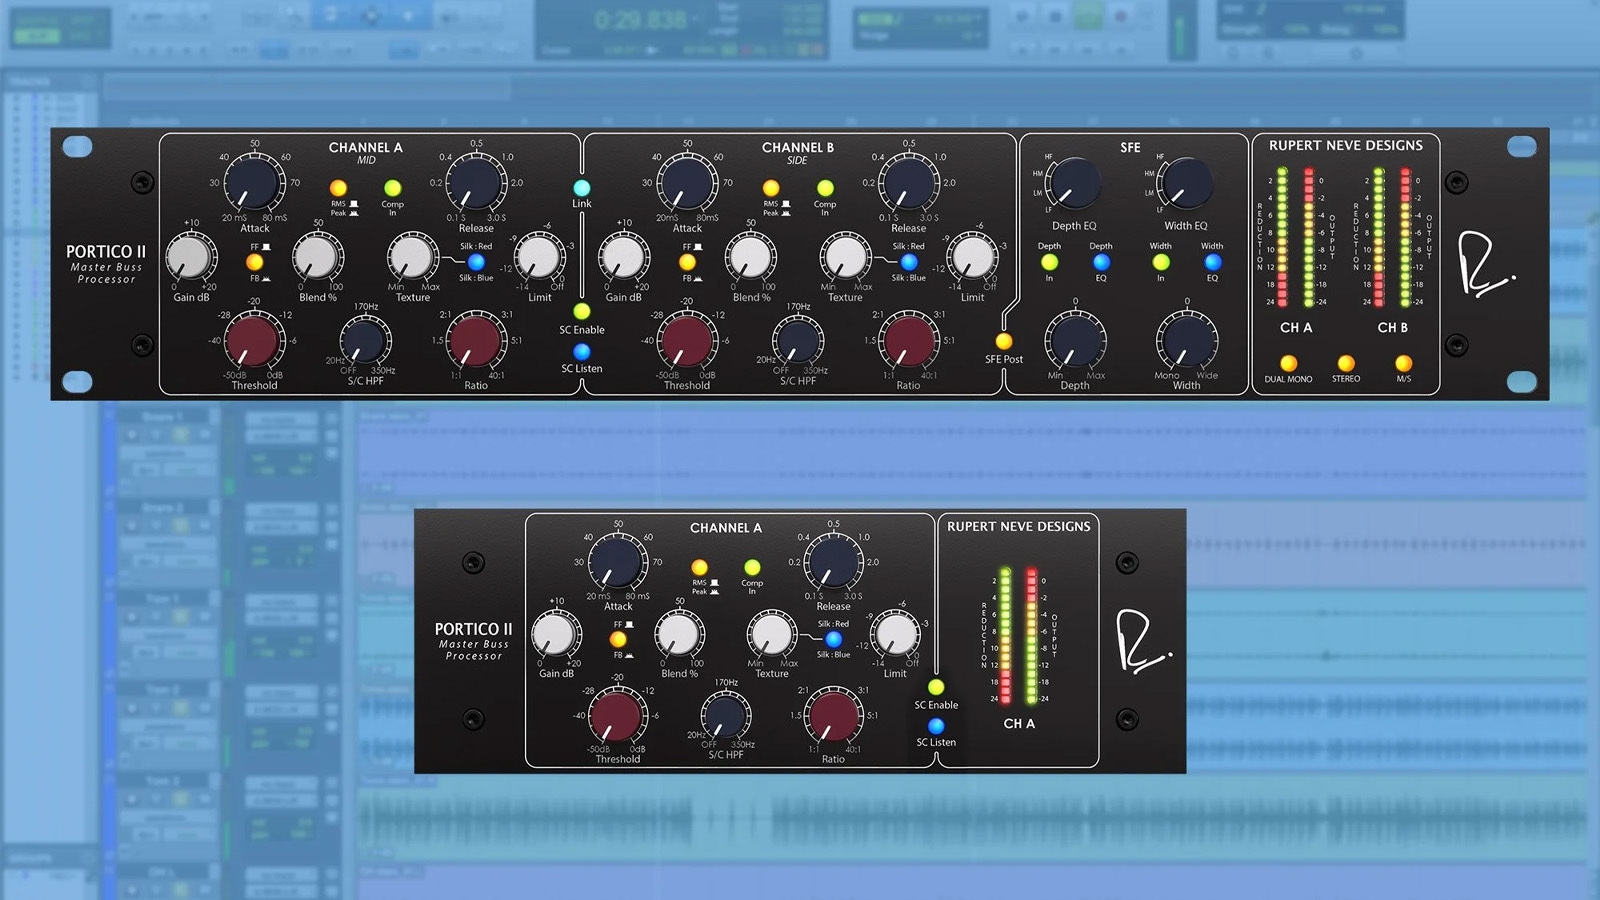Click SFE Width Mono/Wide knob
Viewport: 1600px width, 900px height.
pyautogui.click(x=1187, y=341)
